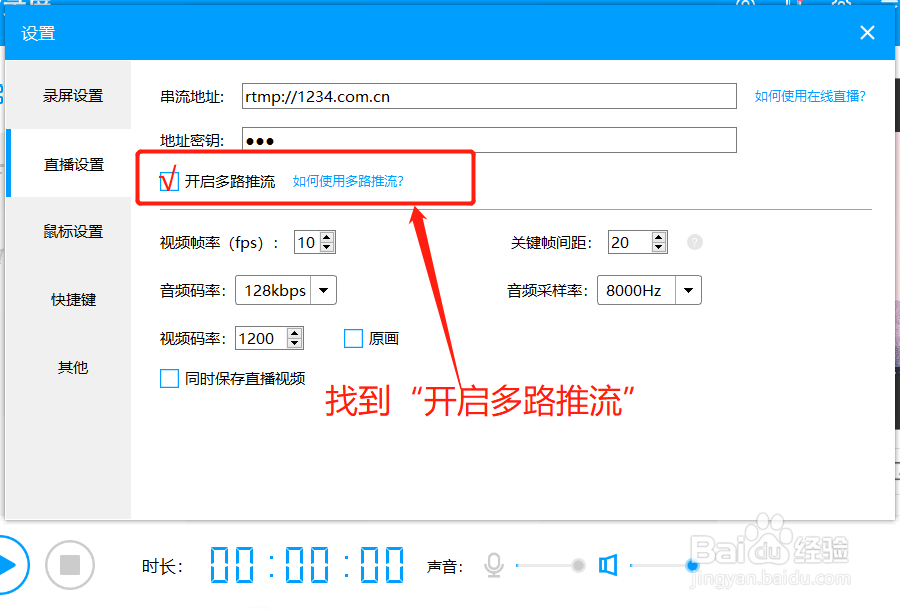Click the blue play button to start recording
This screenshot has height=609, width=900.
pos(11,565)
